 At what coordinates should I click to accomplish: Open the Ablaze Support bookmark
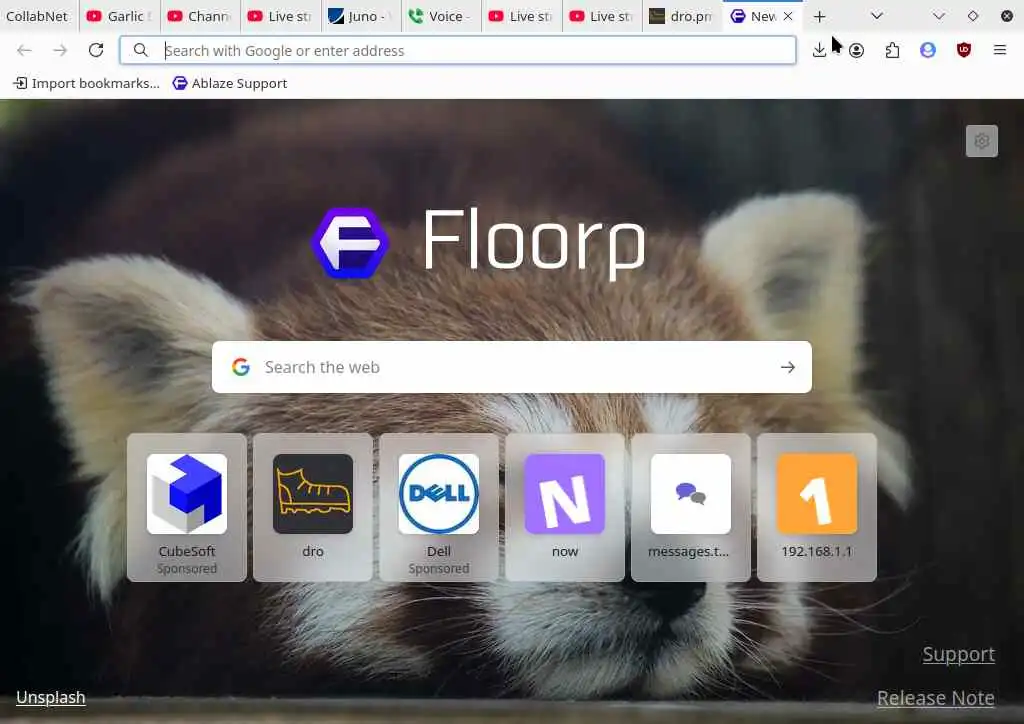(x=230, y=83)
